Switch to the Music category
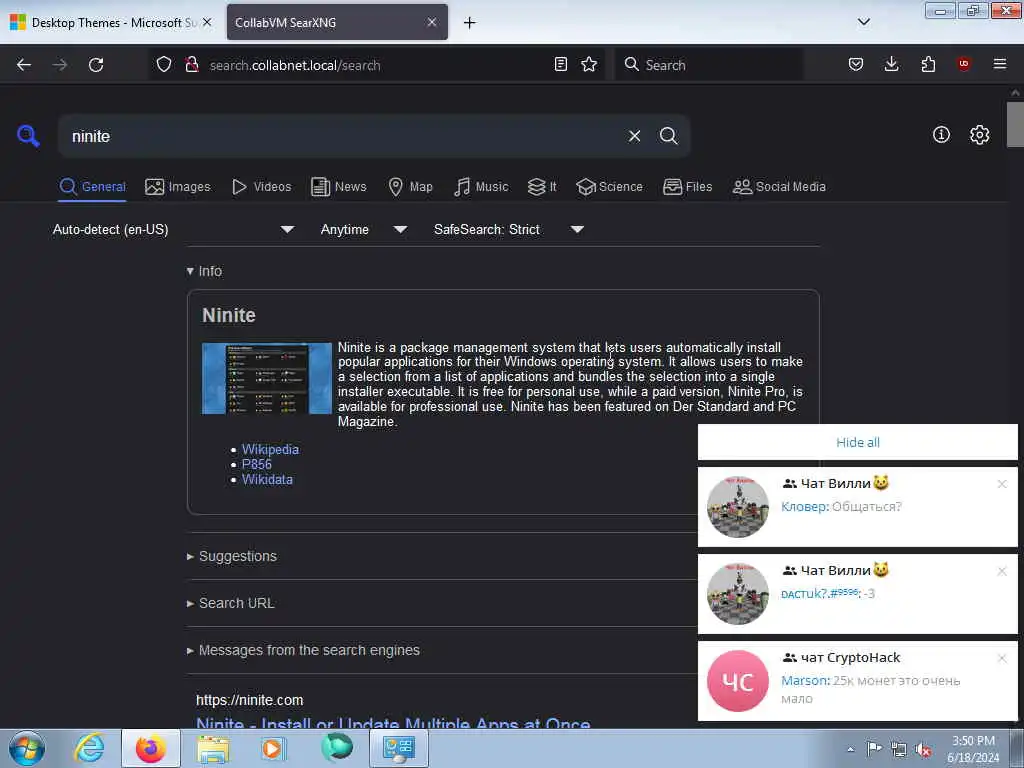The image size is (1024, 768). click(481, 187)
